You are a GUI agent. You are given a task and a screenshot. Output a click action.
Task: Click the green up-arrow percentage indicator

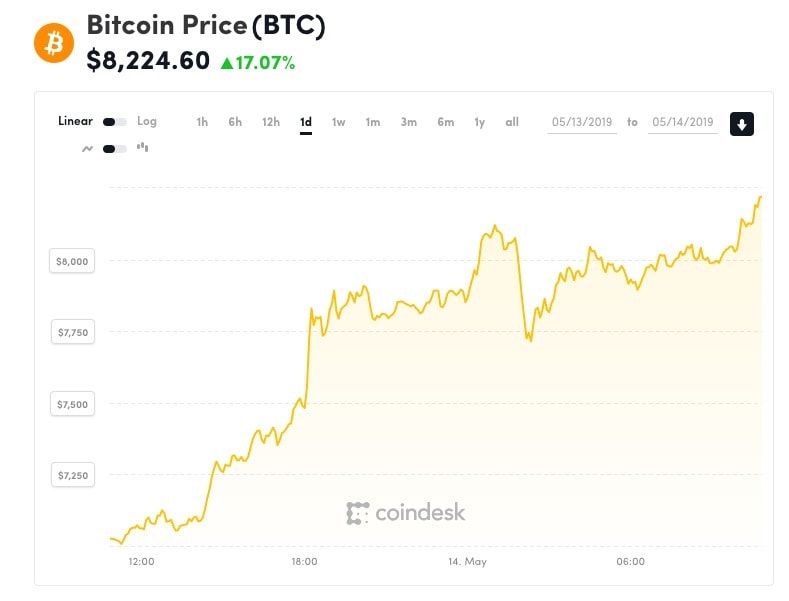click(x=258, y=63)
